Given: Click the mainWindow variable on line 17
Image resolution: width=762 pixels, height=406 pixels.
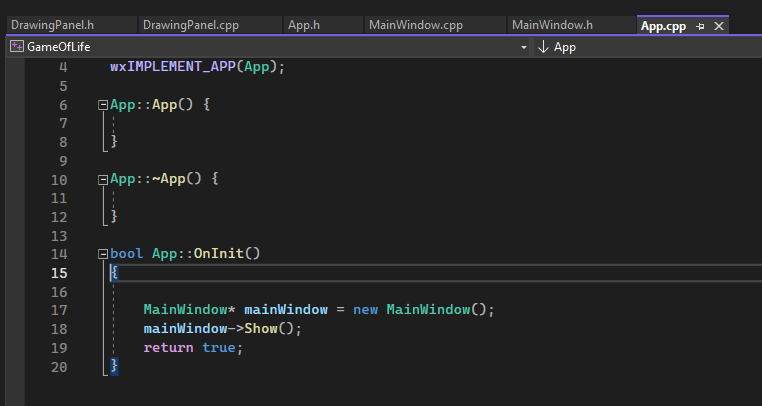Looking at the screenshot, I should tap(286, 310).
